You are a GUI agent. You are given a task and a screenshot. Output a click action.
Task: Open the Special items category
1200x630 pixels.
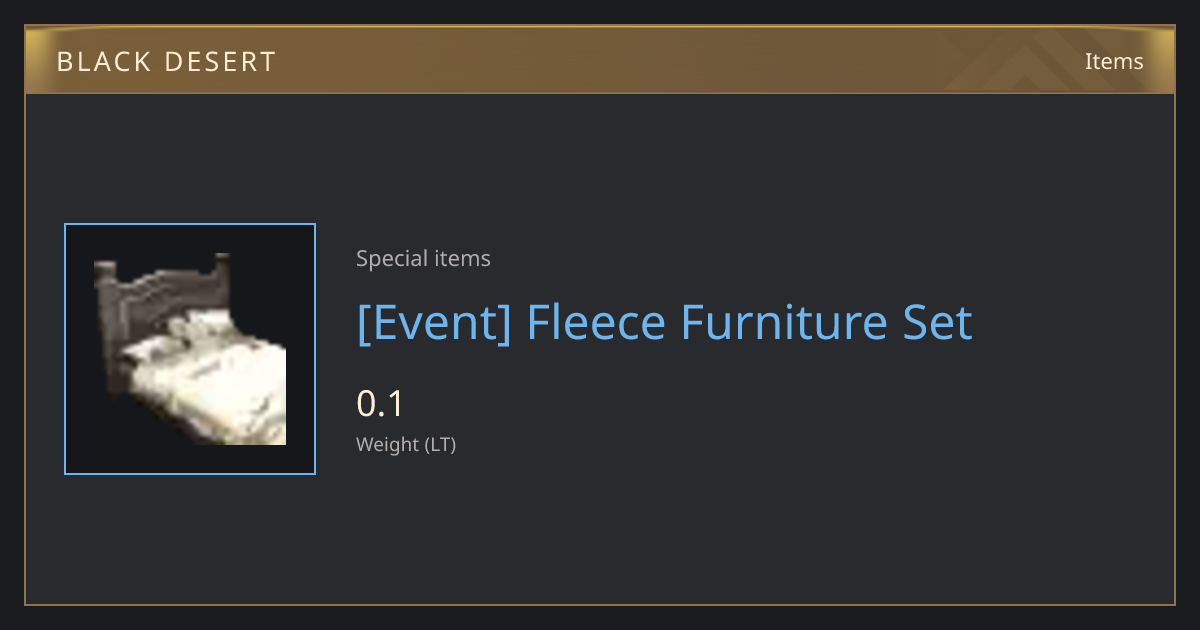(x=423, y=259)
